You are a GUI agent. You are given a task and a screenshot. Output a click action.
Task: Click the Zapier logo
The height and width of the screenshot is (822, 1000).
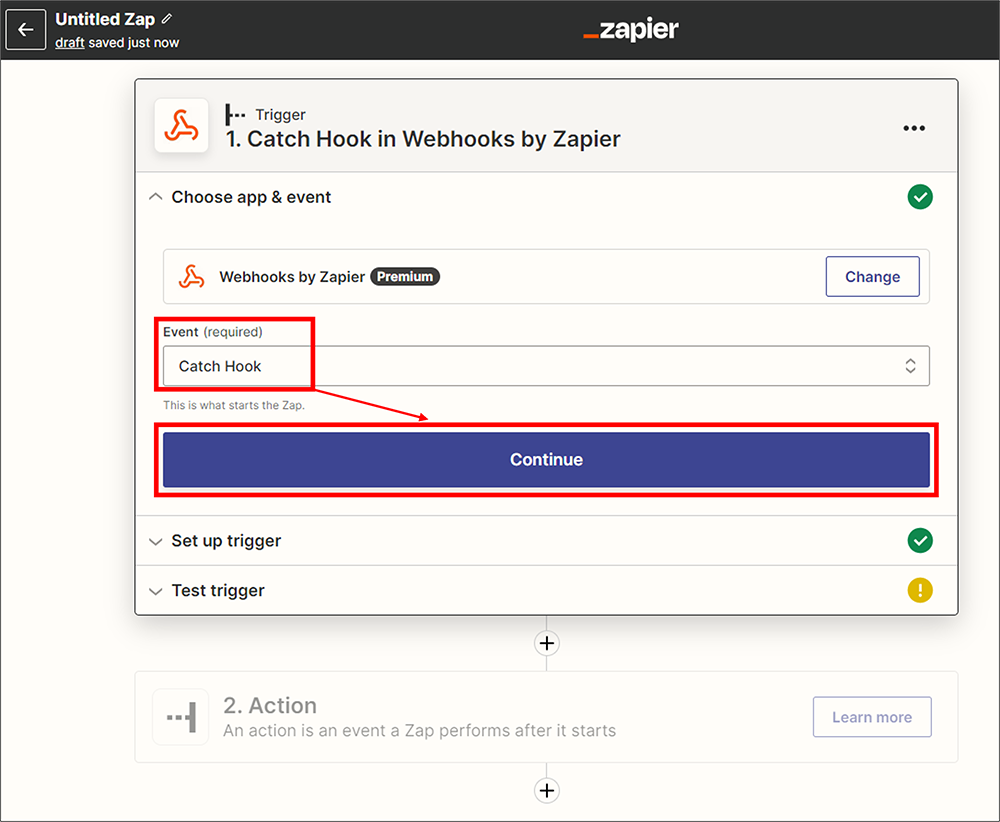(631, 29)
